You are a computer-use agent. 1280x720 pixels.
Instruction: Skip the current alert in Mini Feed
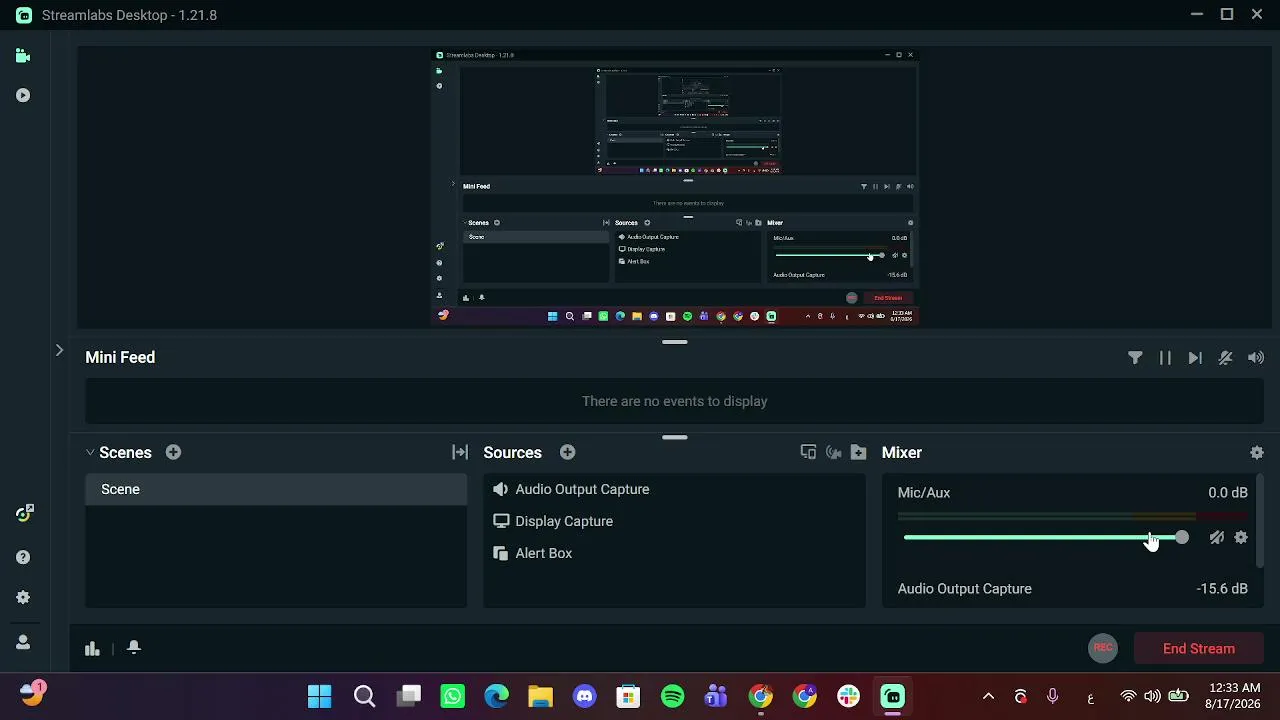(x=1195, y=357)
